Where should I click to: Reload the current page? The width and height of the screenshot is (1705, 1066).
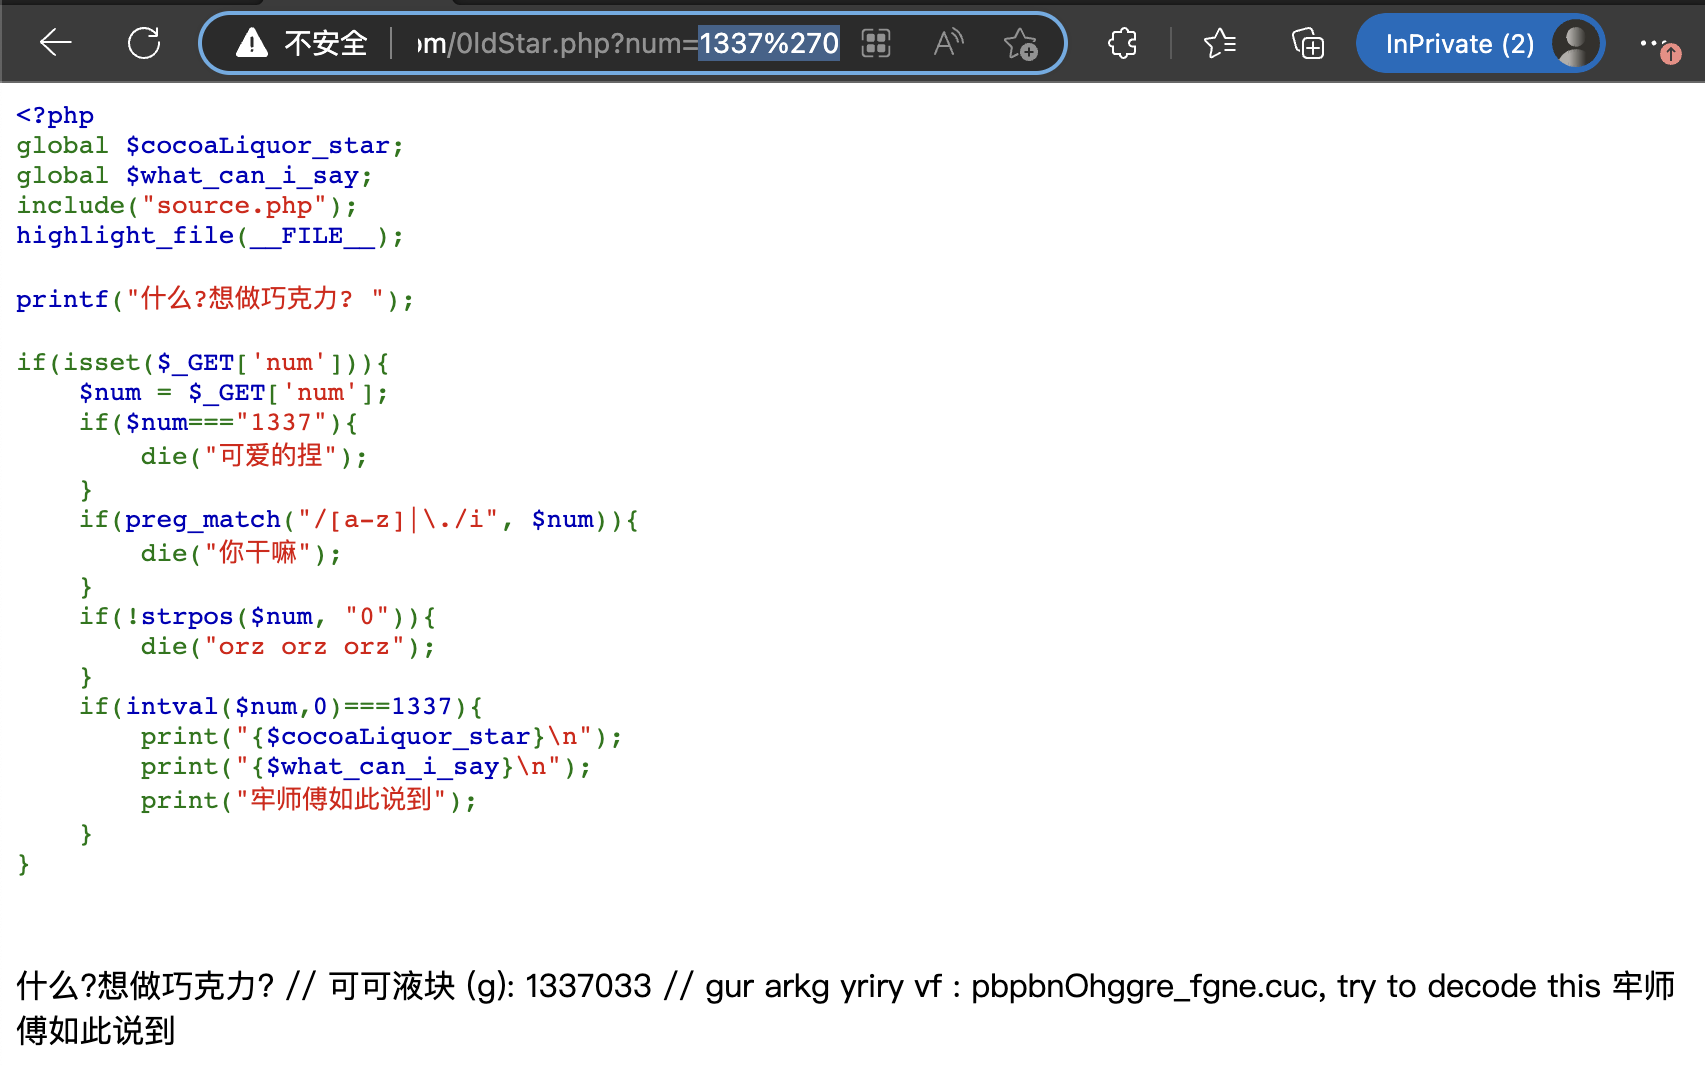(144, 43)
